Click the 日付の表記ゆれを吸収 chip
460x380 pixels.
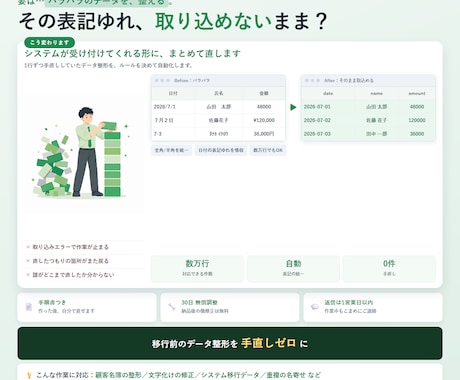pos(221,150)
